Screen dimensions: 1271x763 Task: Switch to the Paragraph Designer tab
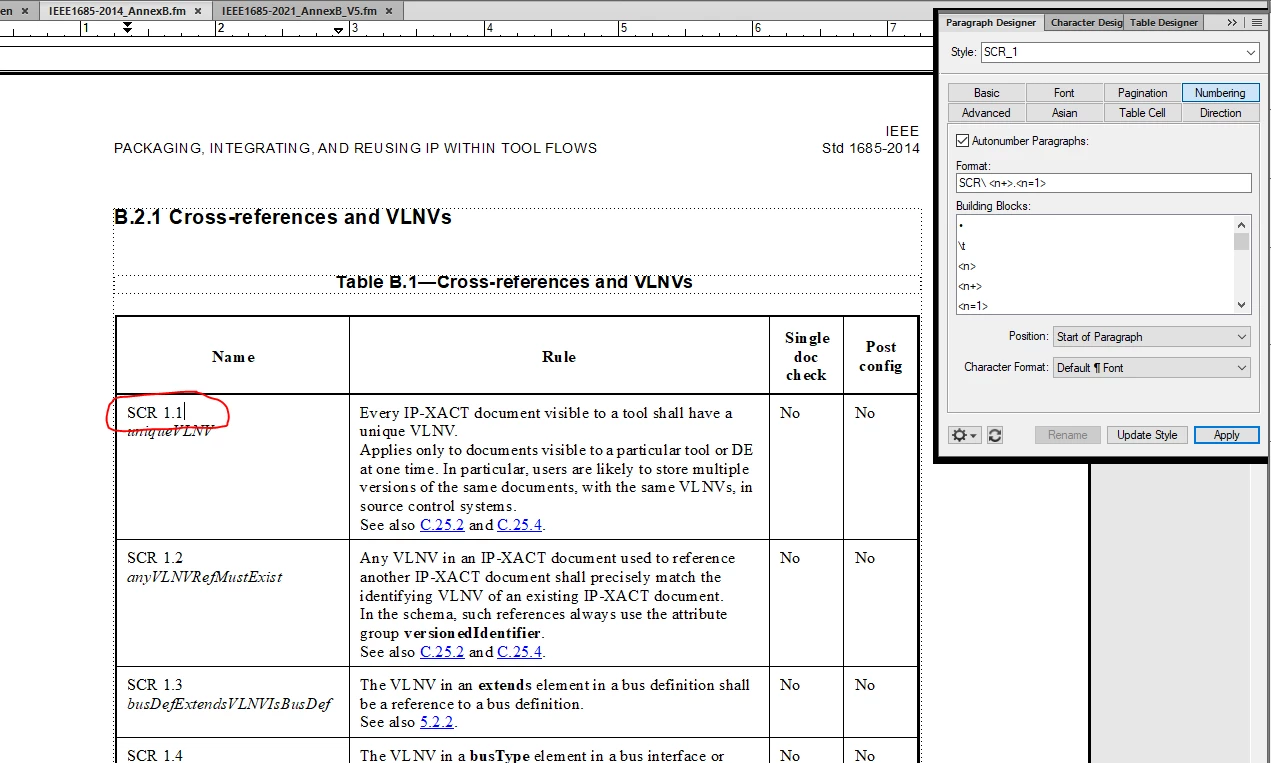point(990,22)
